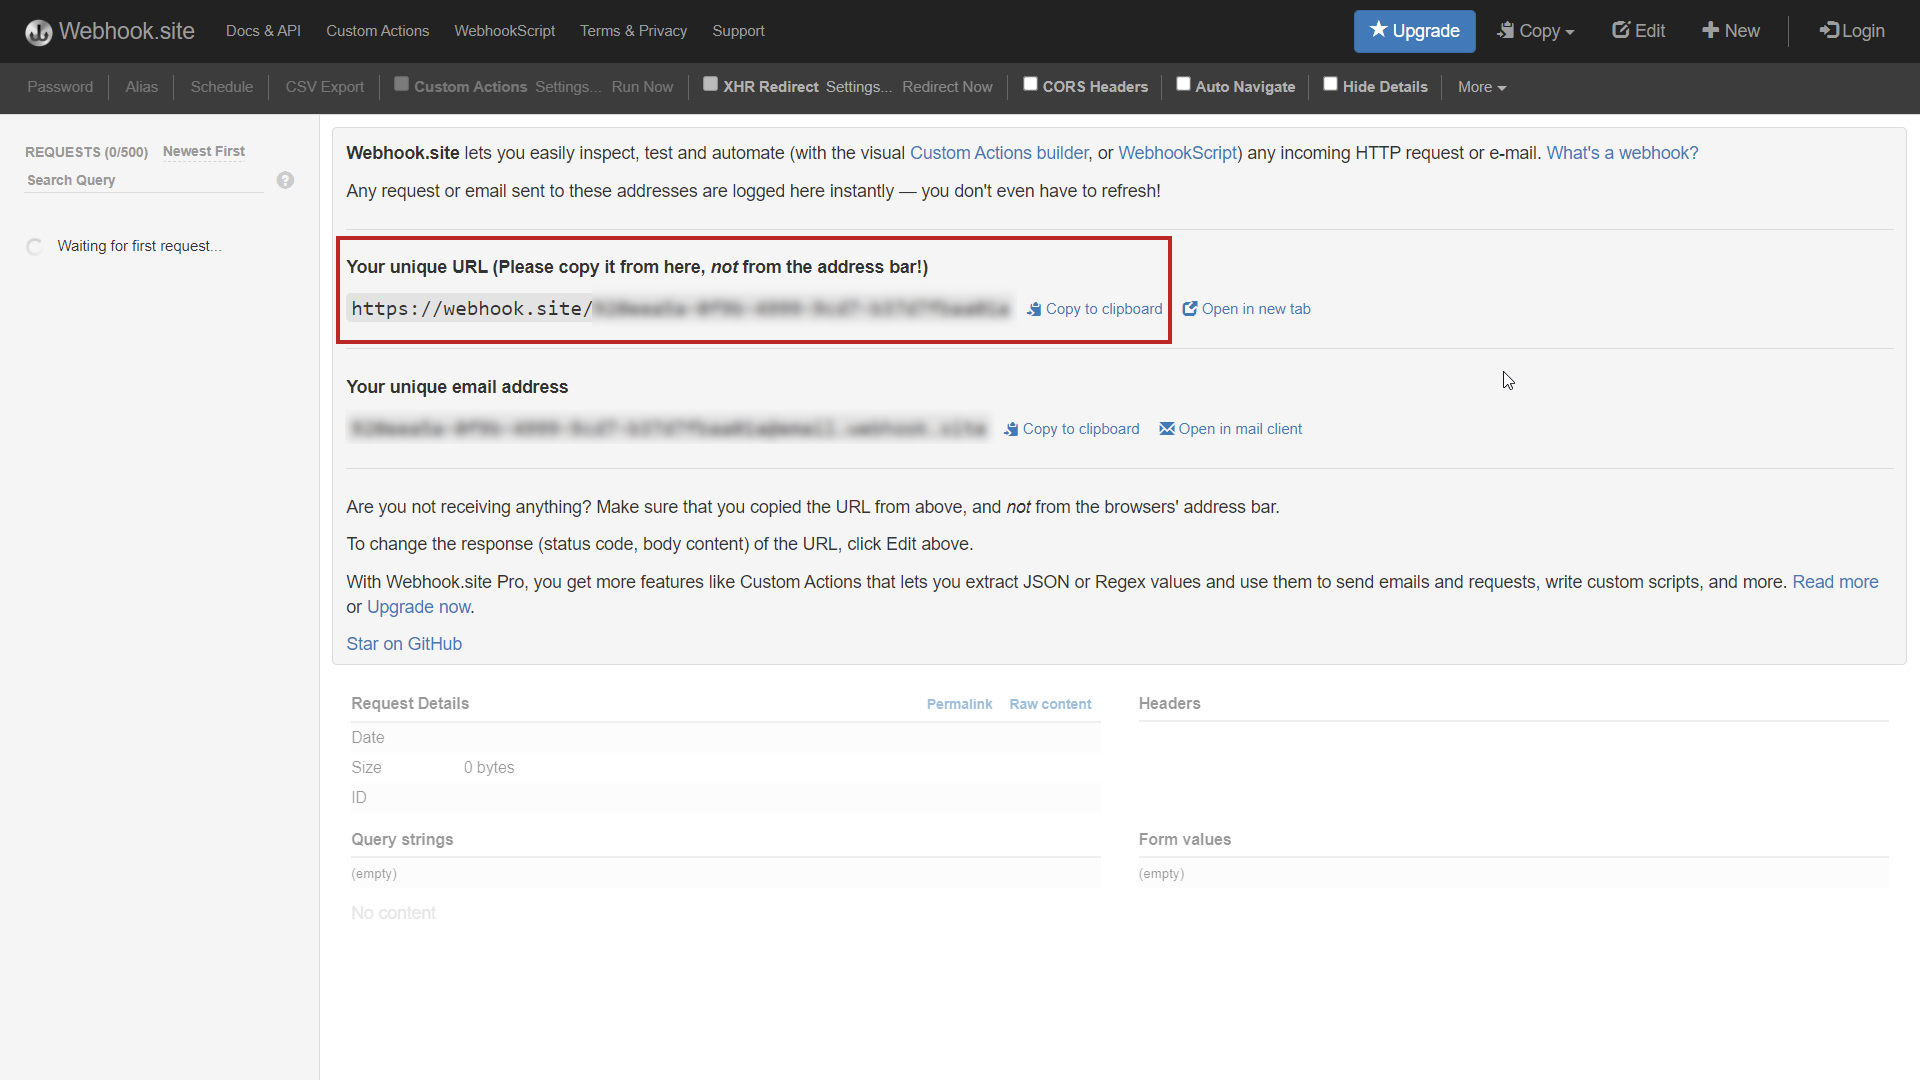Click the unique webhook URL text
Viewport: 1920px width, 1080px height.
pos(680,309)
